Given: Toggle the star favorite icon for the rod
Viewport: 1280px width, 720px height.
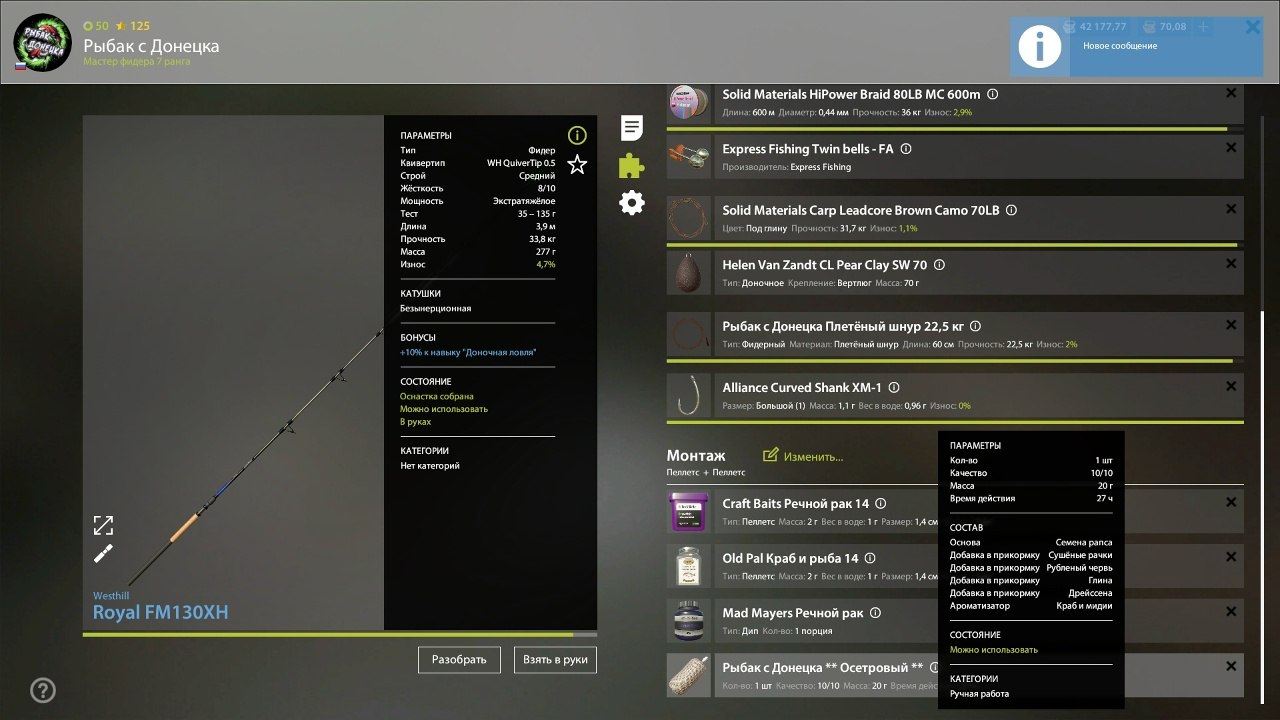Looking at the screenshot, I should [577, 165].
